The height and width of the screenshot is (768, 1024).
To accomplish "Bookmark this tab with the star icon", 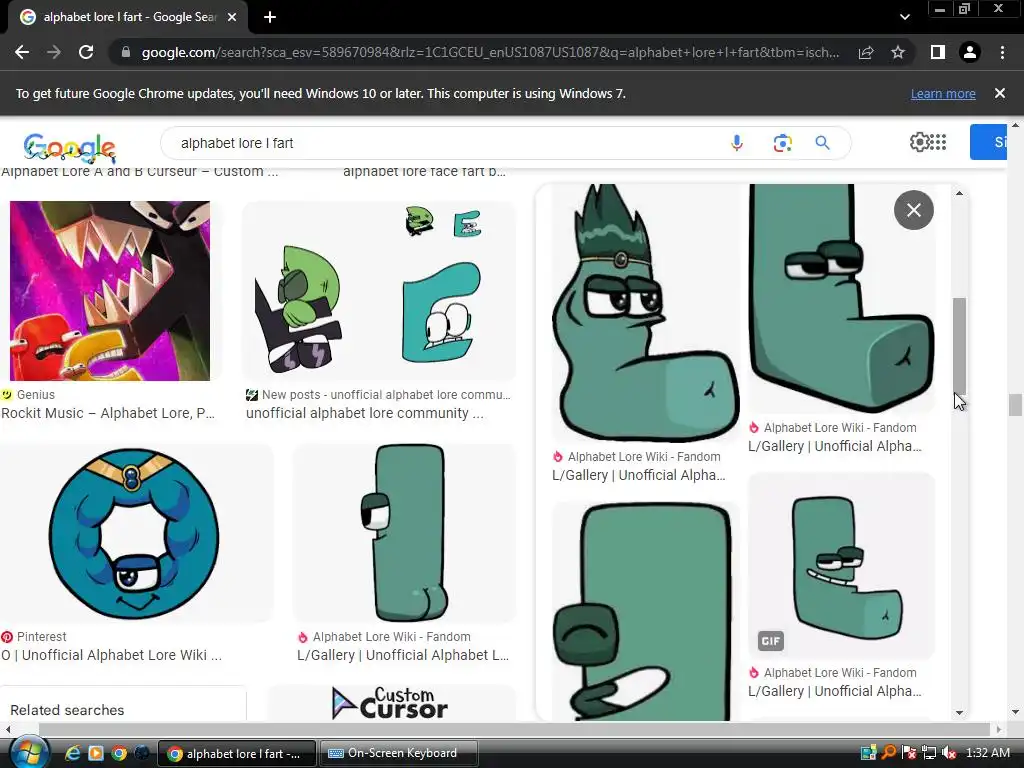I will coord(898,52).
